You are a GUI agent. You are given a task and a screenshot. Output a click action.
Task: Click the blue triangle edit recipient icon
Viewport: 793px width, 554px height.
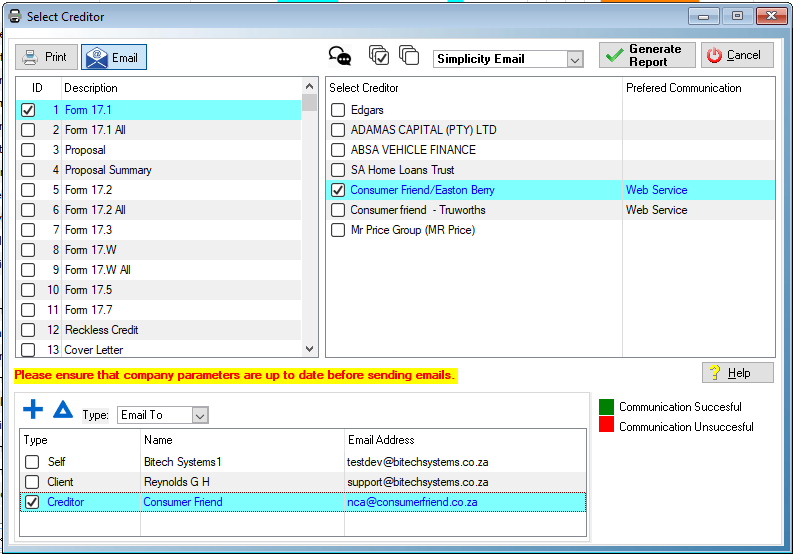63,409
